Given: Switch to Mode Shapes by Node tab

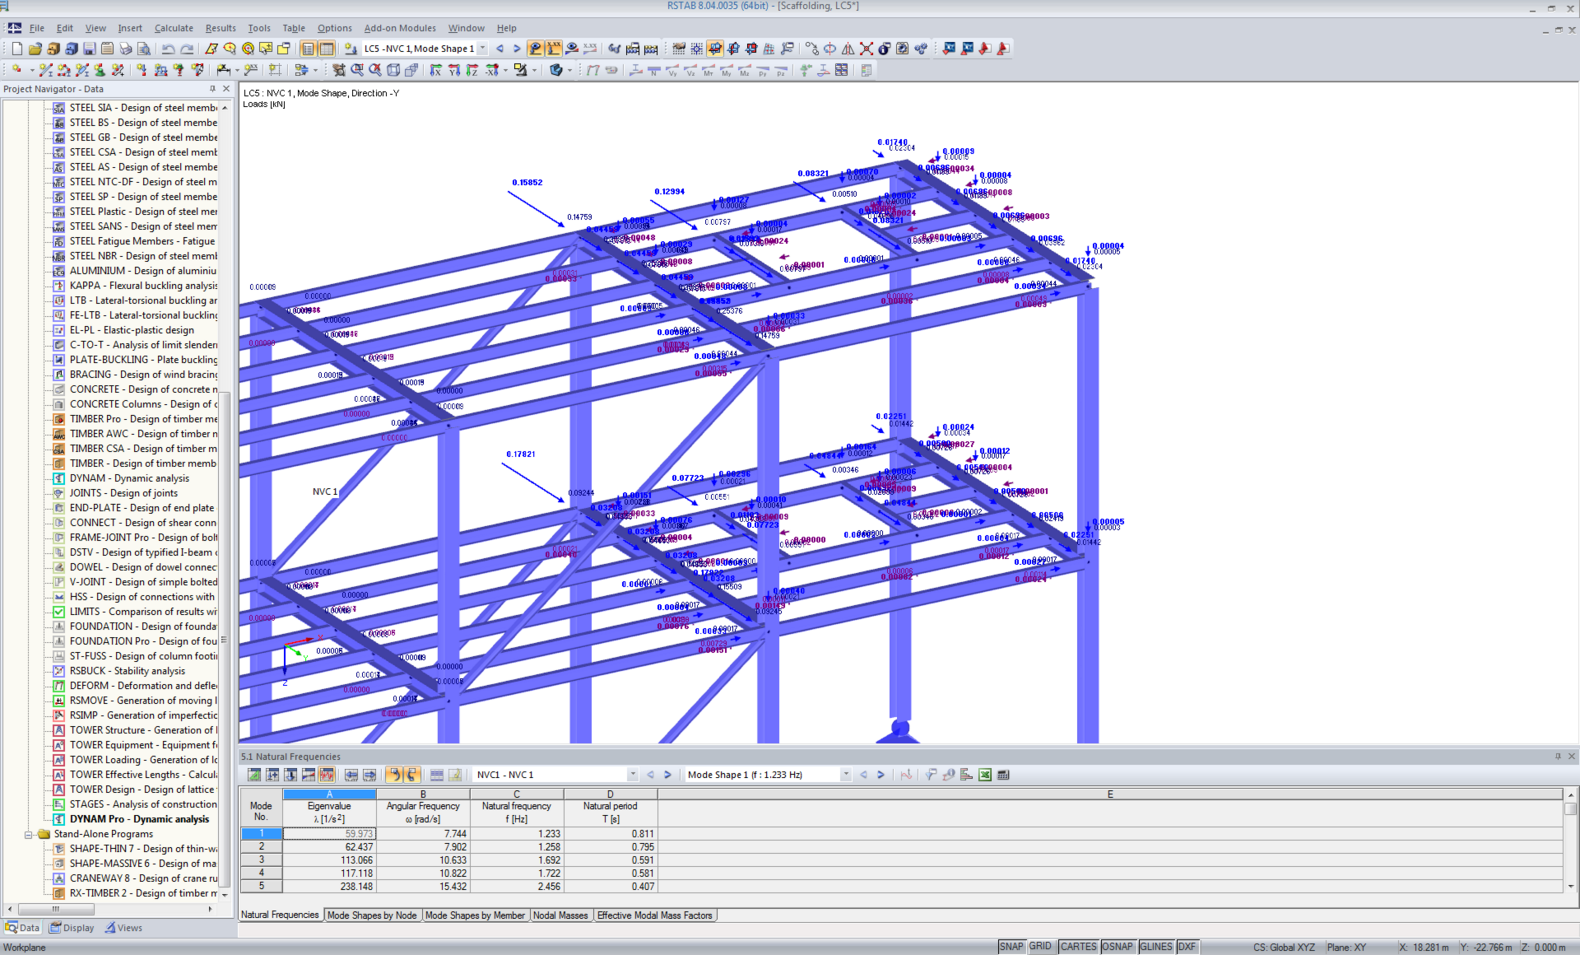Looking at the screenshot, I should coord(372,915).
